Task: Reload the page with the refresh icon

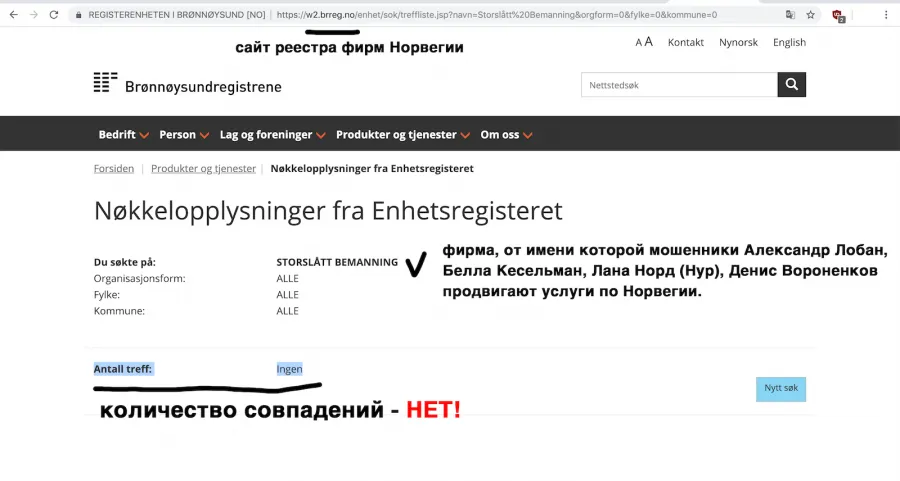Action: click(54, 15)
